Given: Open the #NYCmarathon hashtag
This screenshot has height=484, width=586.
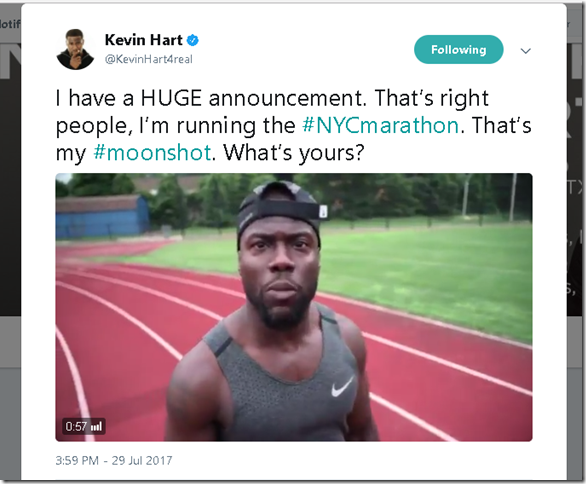Looking at the screenshot, I should [x=380, y=125].
